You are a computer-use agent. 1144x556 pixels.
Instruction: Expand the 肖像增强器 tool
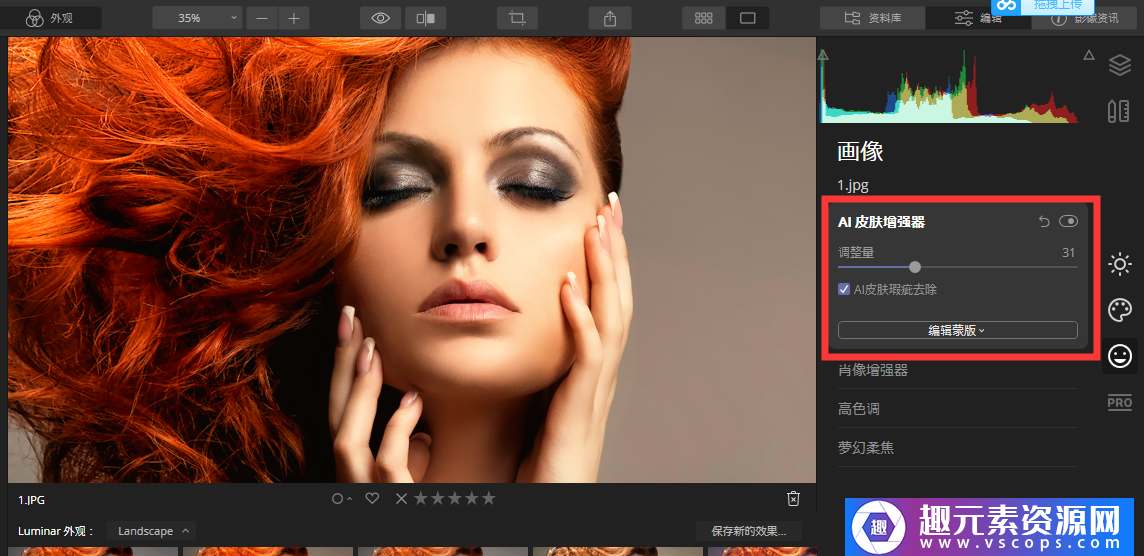click(873, 370)
